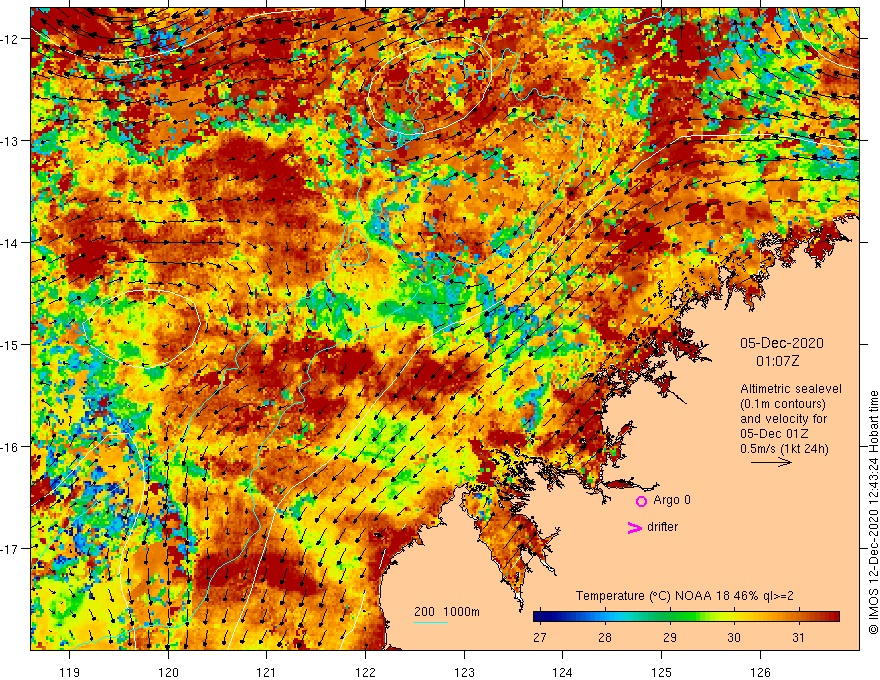Viewport: 880px width, 680px height.
Task: Click the longitude label 121
Action: 267,672
